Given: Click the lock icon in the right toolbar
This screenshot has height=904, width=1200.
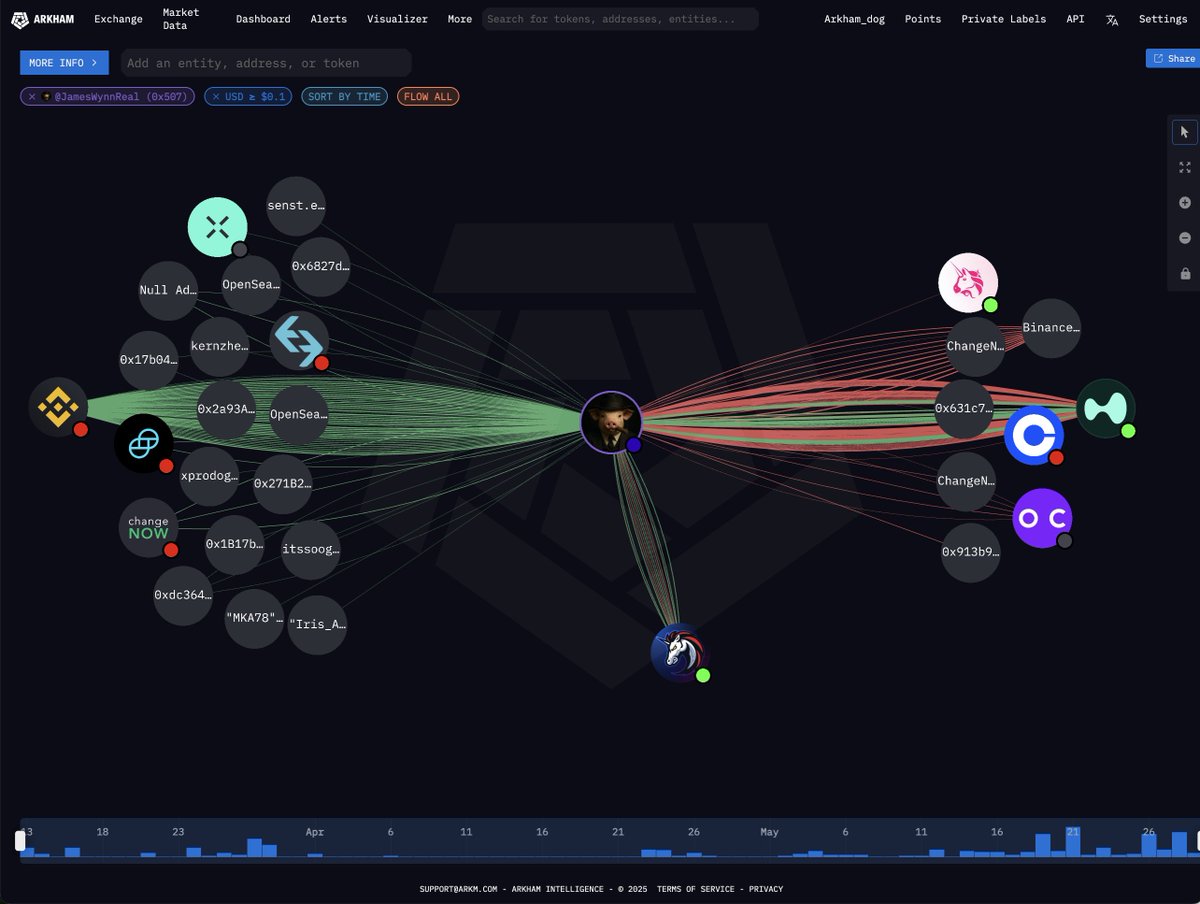Looking at the screenshot, I should tap(1185, 273).
